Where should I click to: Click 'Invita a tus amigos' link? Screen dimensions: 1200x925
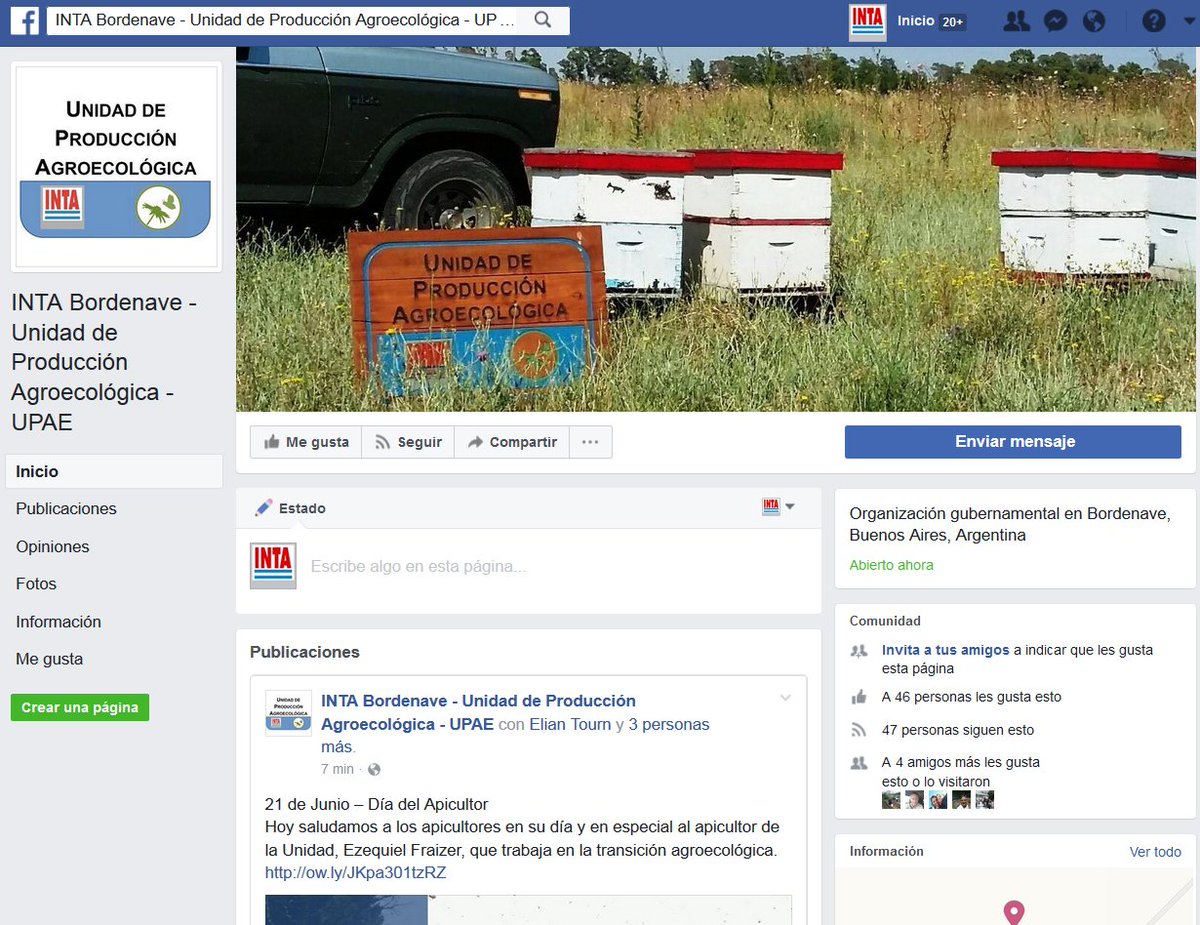point(945,650)
